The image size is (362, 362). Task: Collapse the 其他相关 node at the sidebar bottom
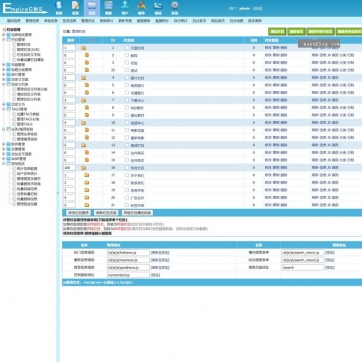coord(4,164)
